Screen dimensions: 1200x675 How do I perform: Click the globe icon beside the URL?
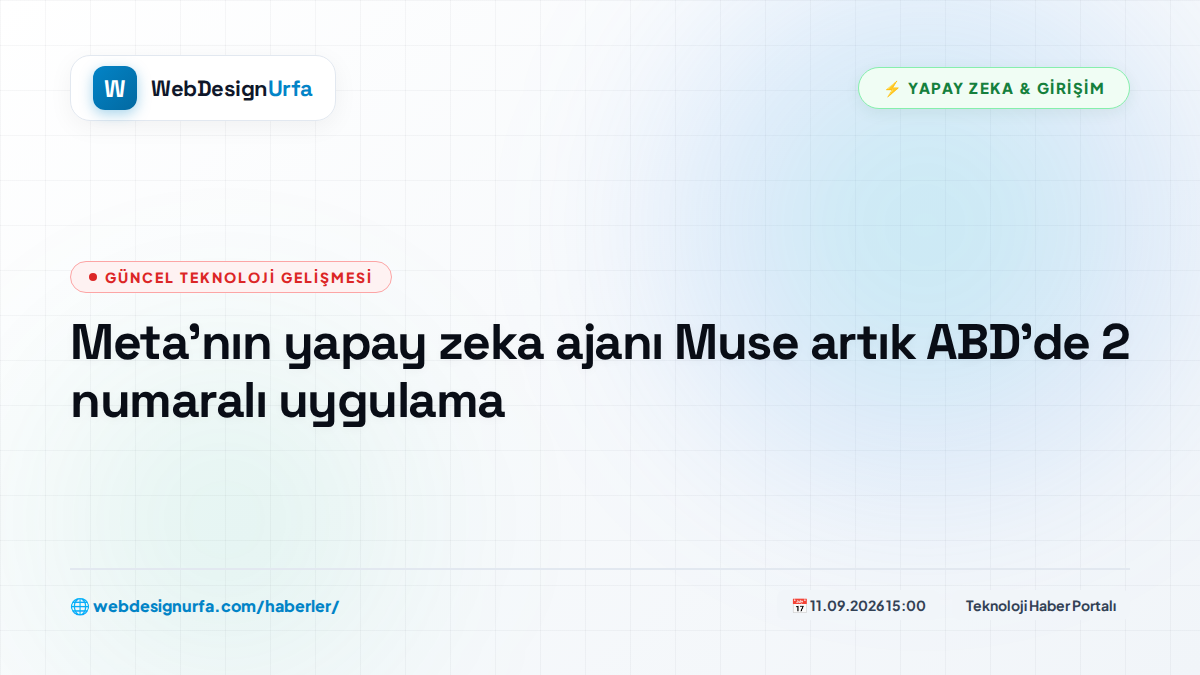click(x=79, y=606)
